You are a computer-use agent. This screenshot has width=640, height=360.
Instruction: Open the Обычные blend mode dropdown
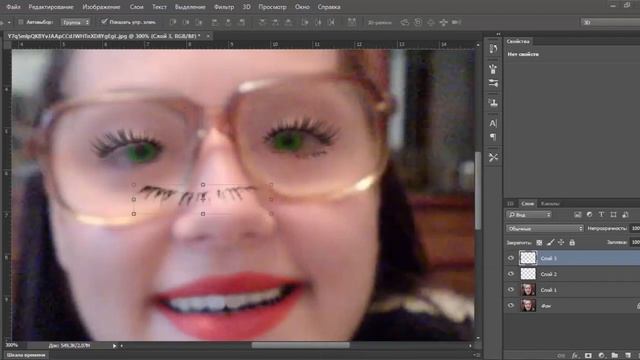pos(545,229)
